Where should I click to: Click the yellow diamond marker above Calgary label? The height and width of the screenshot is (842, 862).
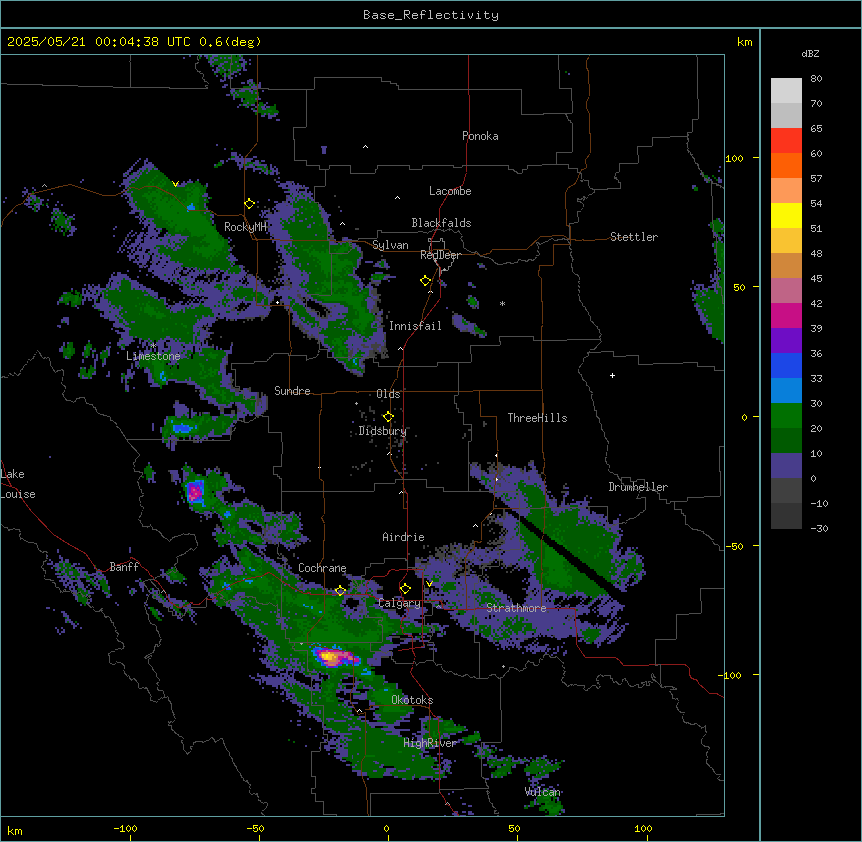click(x=405, y=589)
